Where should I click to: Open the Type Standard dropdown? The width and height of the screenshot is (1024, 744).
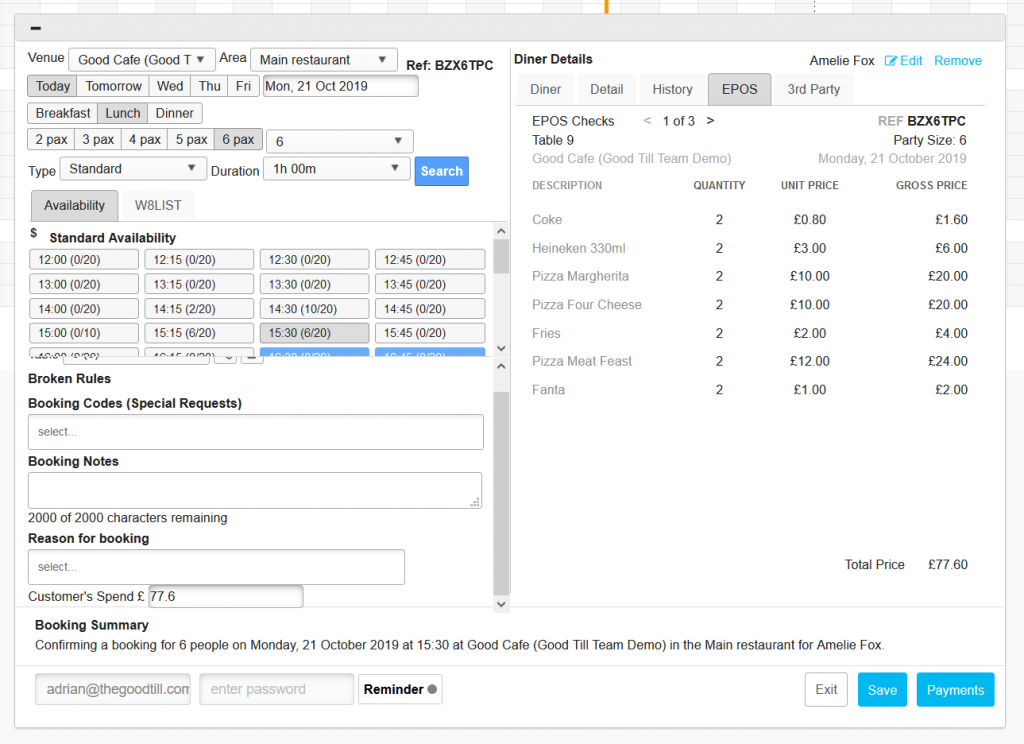coord(133,169)
